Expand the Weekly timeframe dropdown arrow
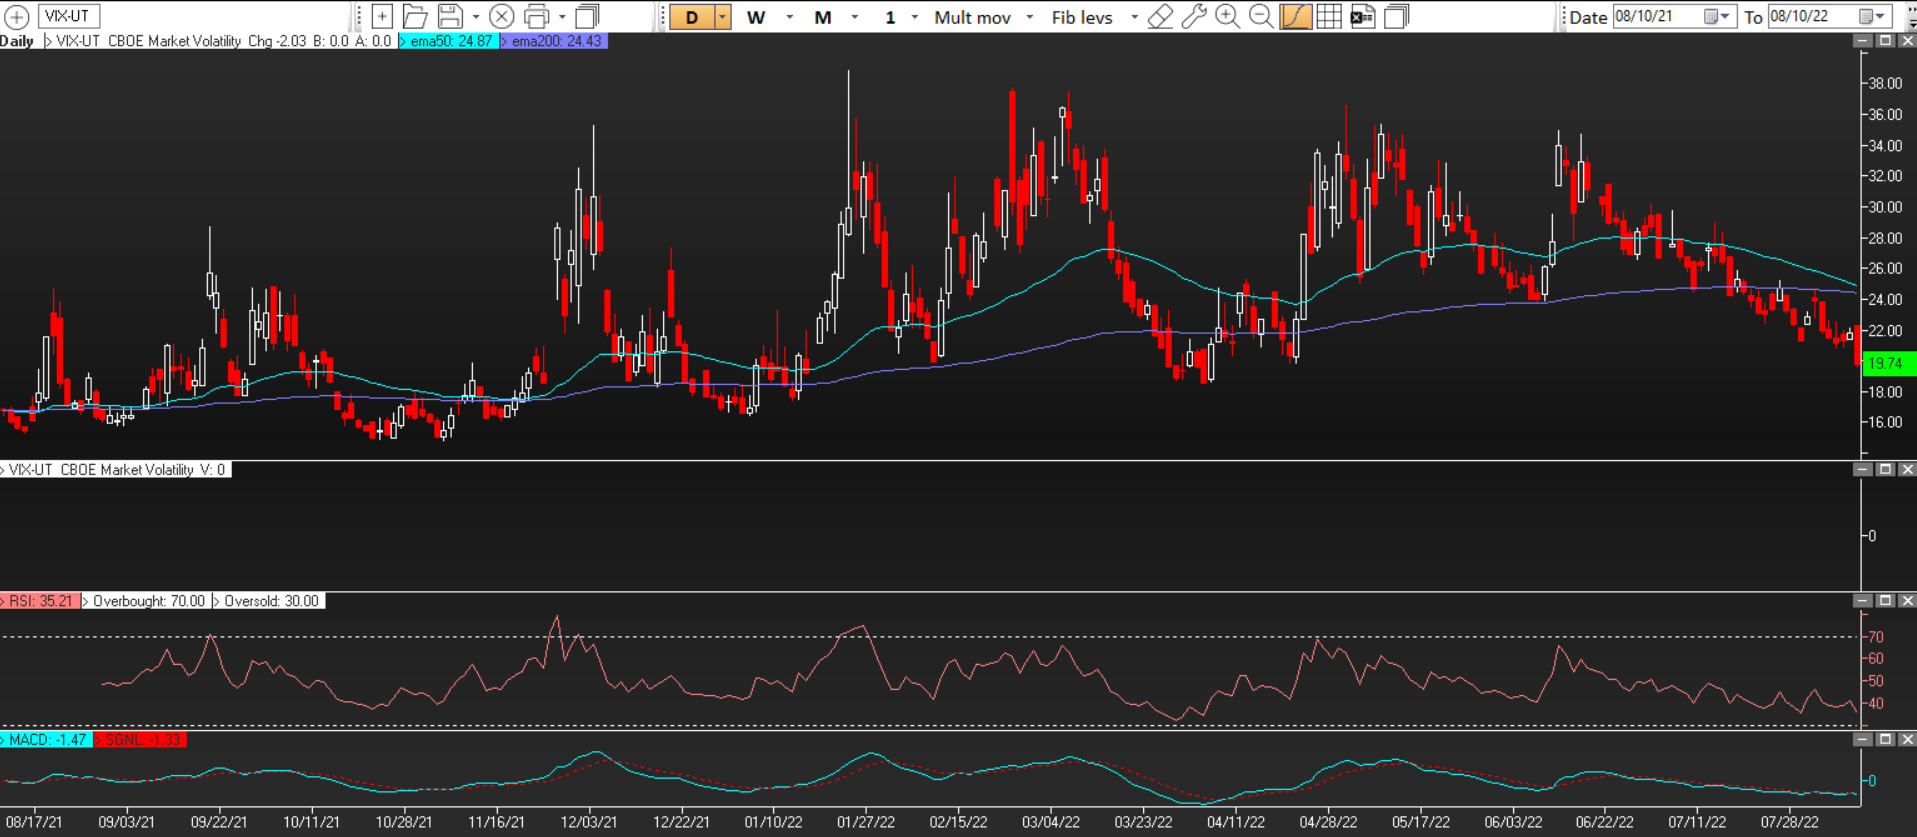This screenshot has width=1917, height=837. tap(789, 17)
